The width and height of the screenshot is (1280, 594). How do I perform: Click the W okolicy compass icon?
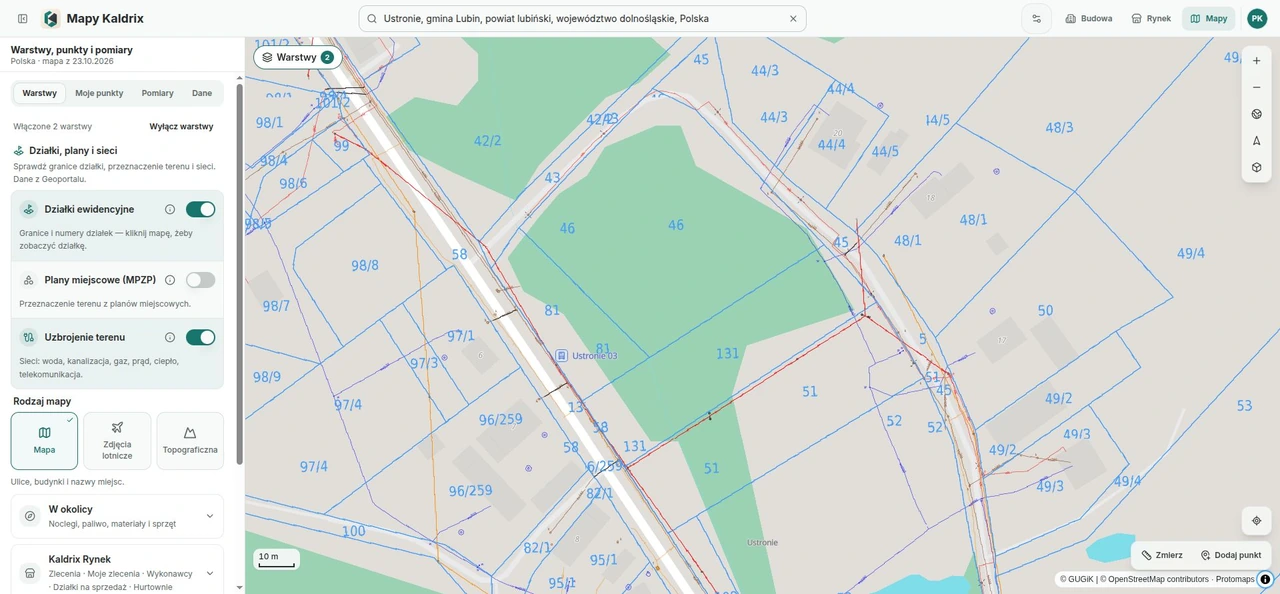point(30,516)
